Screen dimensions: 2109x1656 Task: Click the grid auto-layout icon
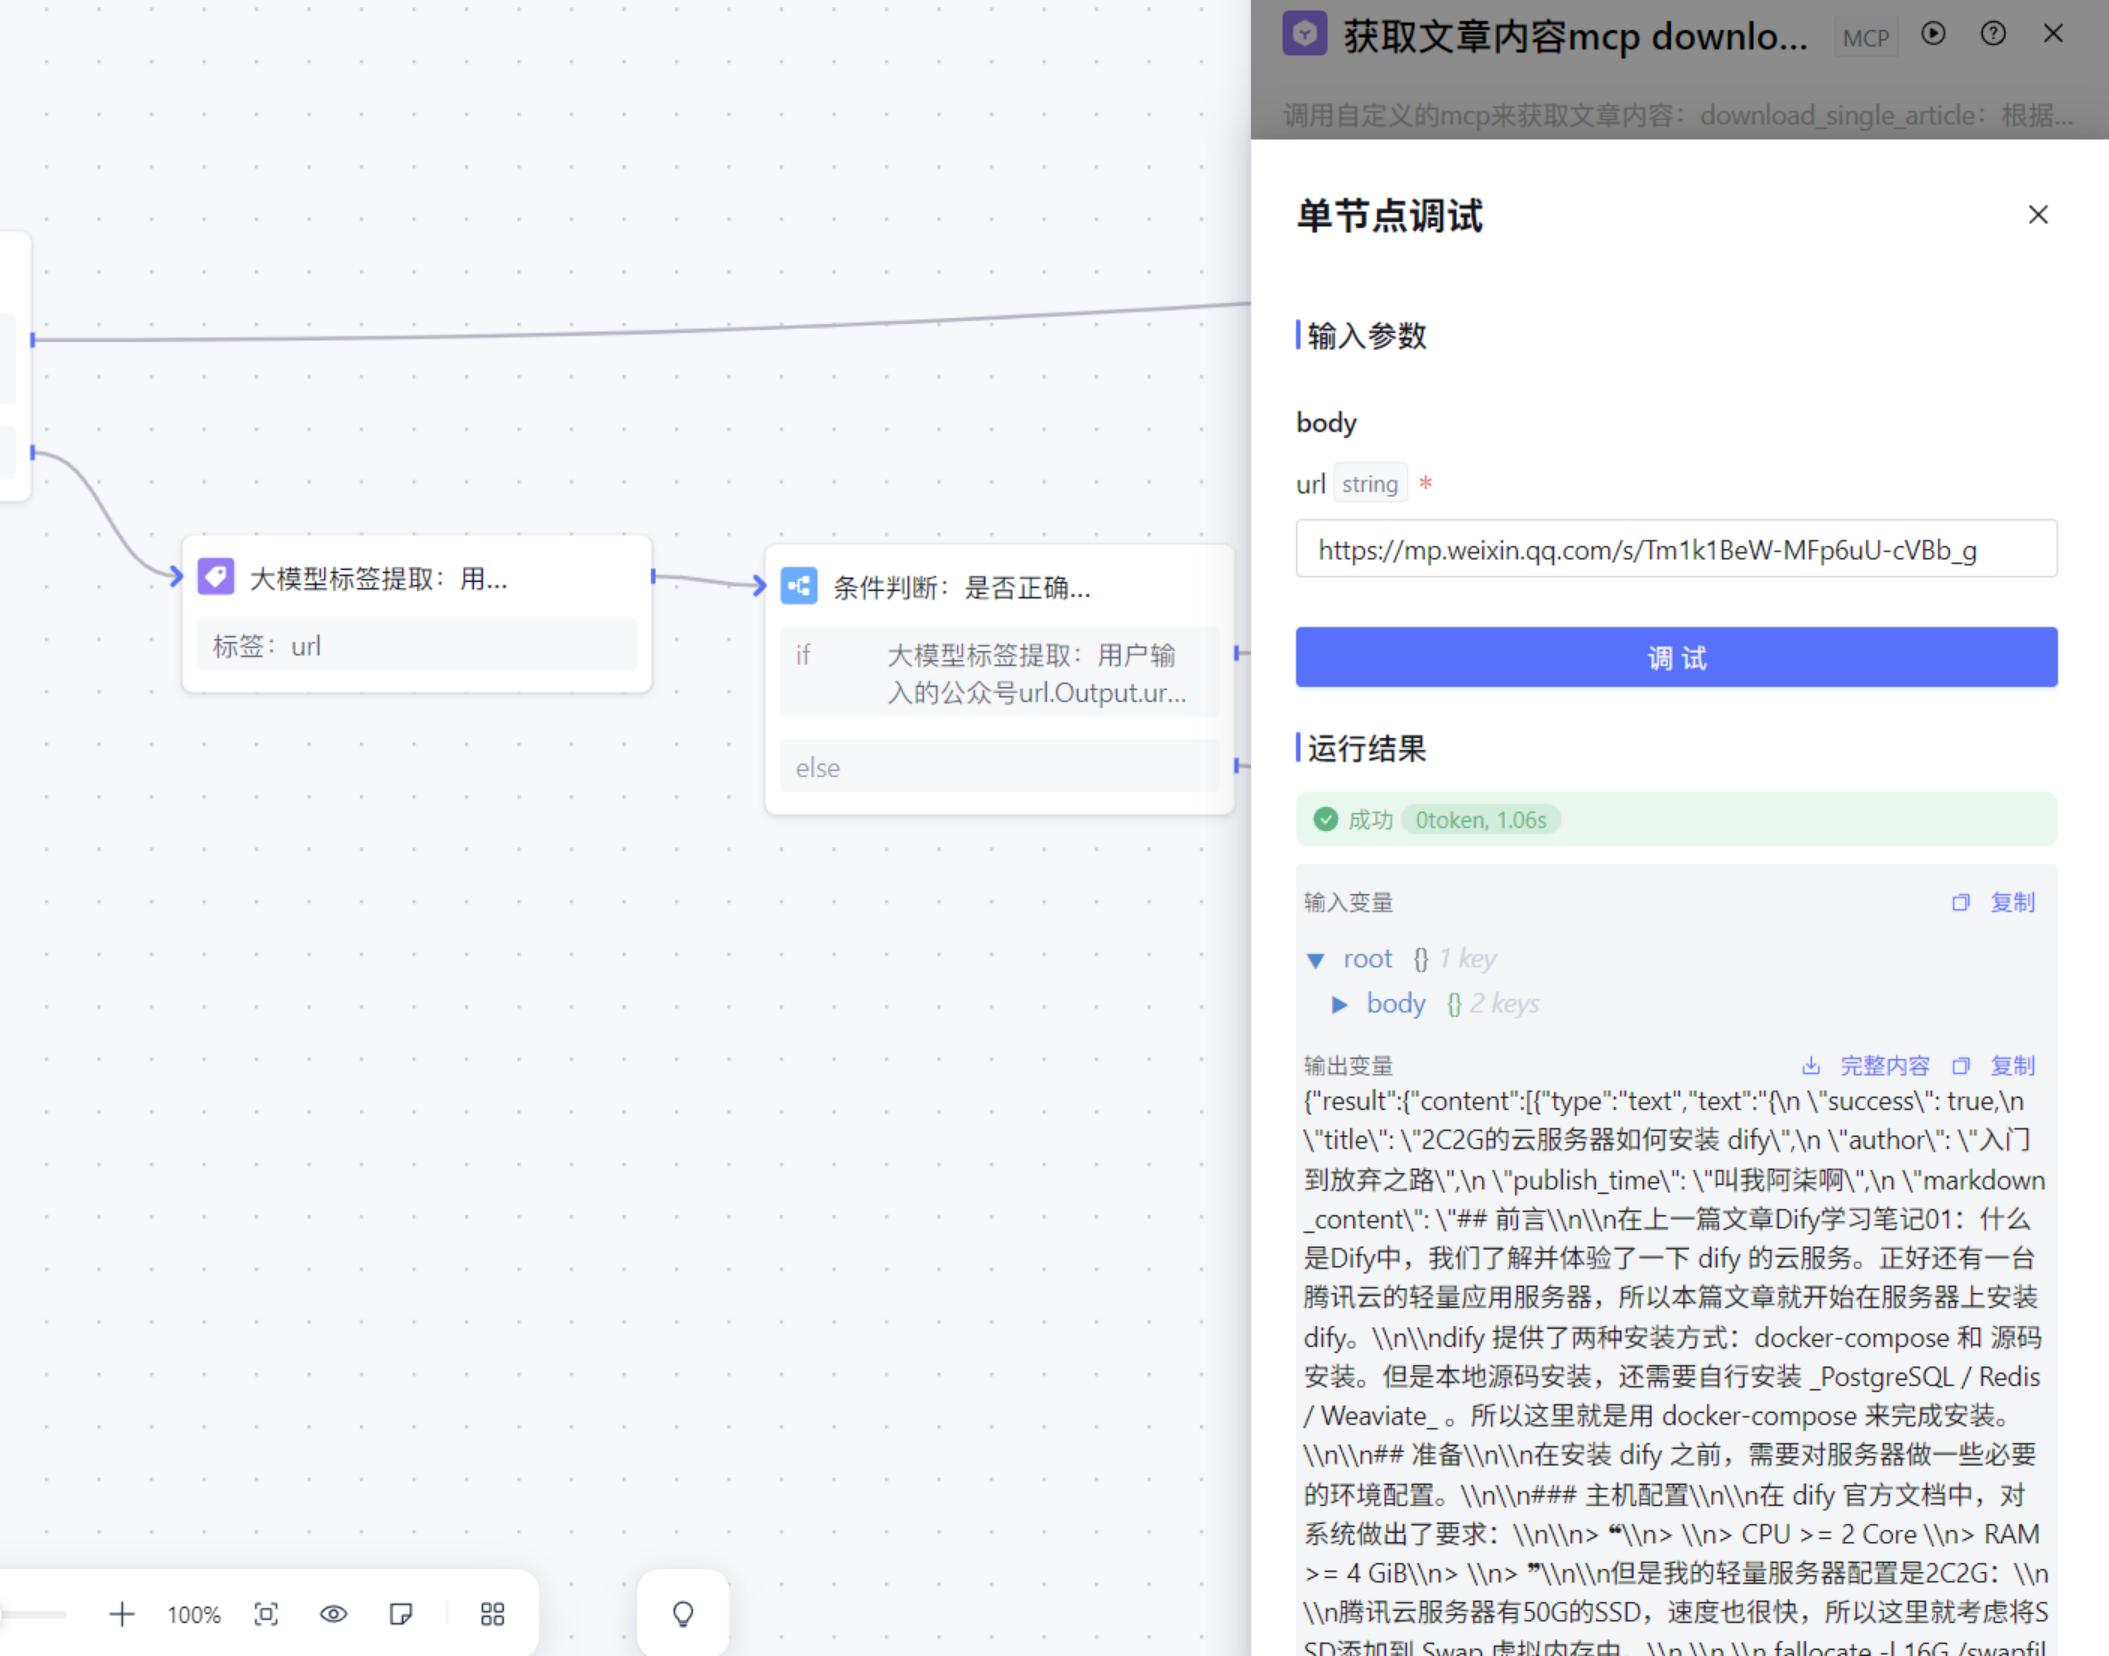492,1613
